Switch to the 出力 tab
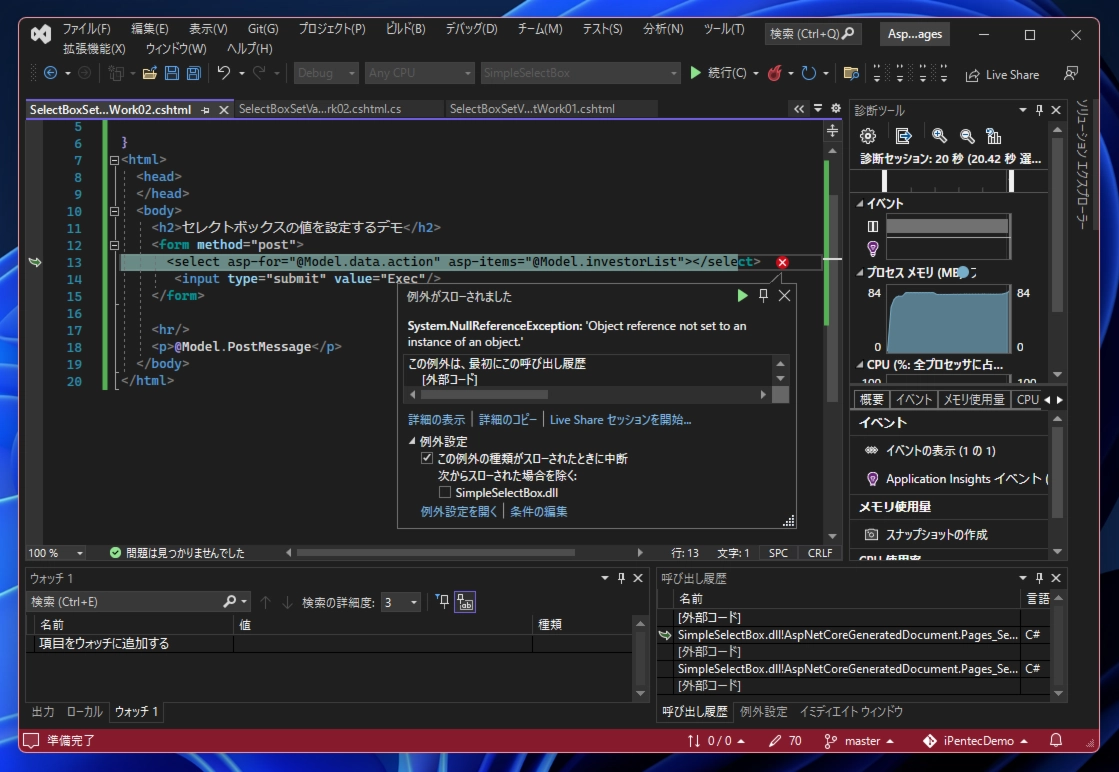 [43, 711]
